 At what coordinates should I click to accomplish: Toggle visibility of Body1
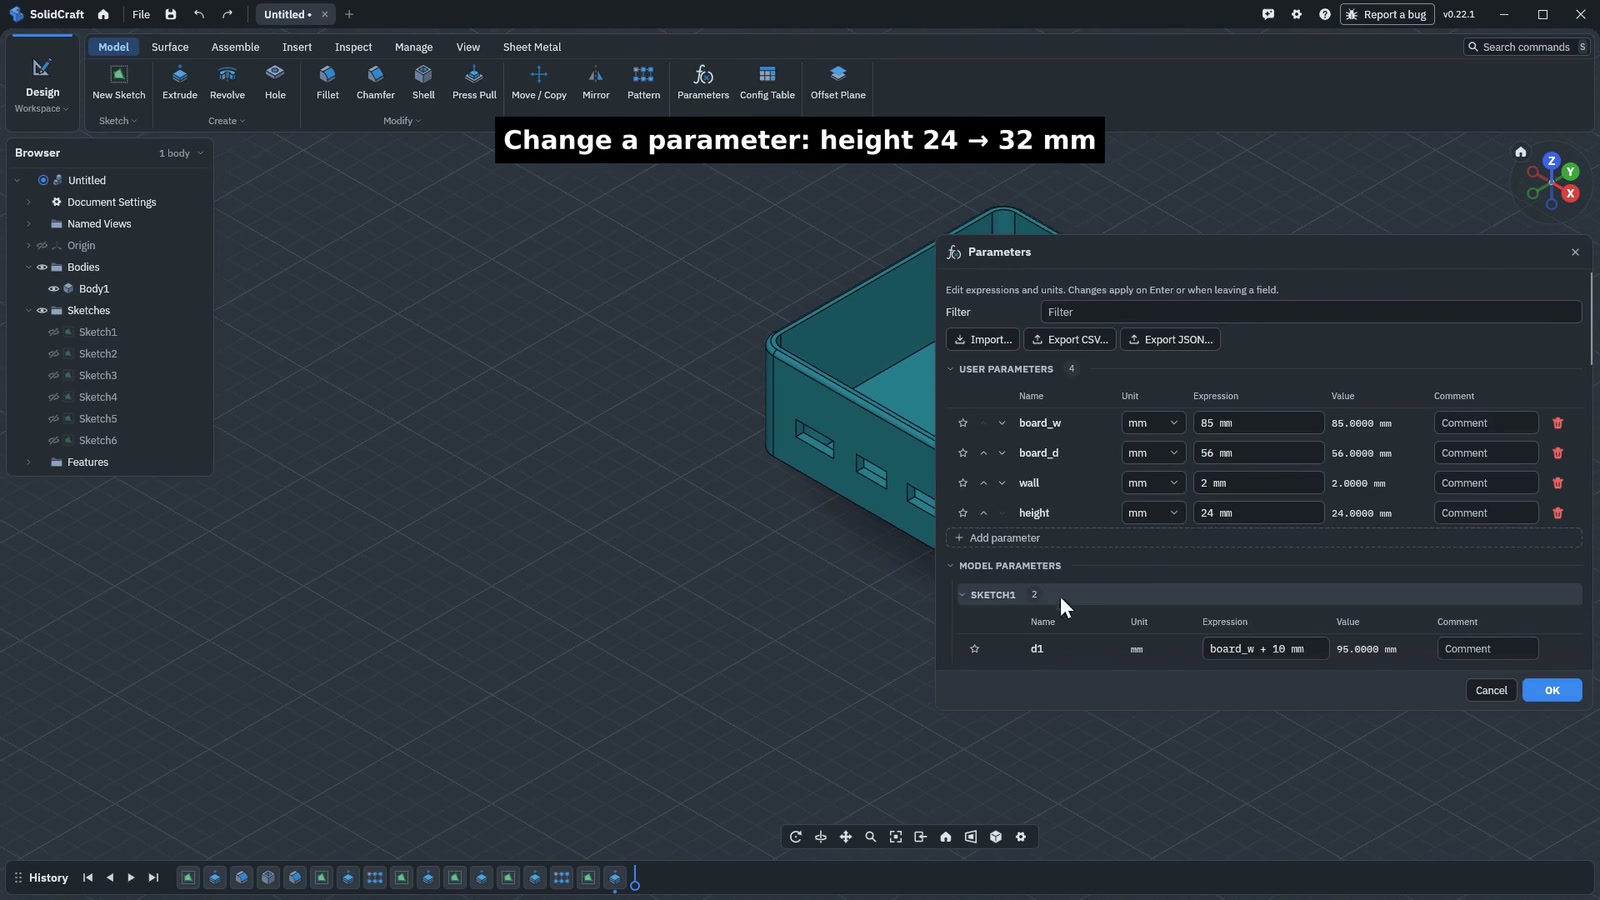tap(54, 289)
